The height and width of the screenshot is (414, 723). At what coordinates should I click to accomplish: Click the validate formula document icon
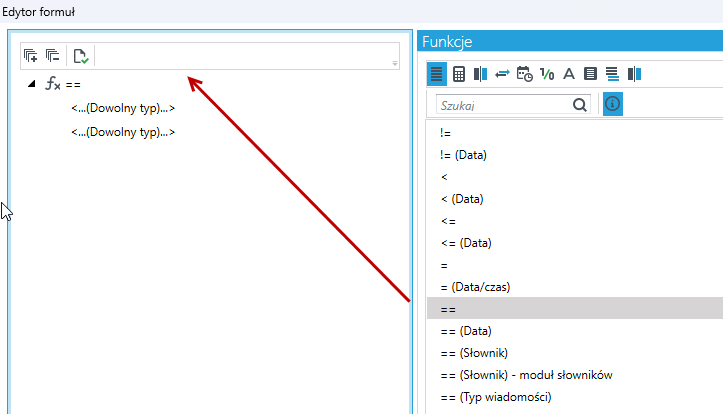pyautogui.click(x=81, y=56)
